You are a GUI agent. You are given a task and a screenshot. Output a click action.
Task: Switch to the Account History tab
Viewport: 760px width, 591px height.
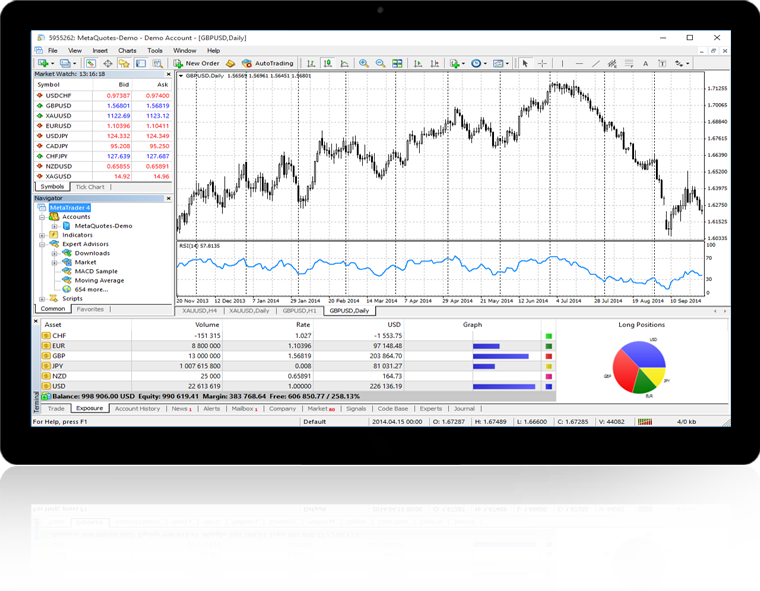point(137,409)
